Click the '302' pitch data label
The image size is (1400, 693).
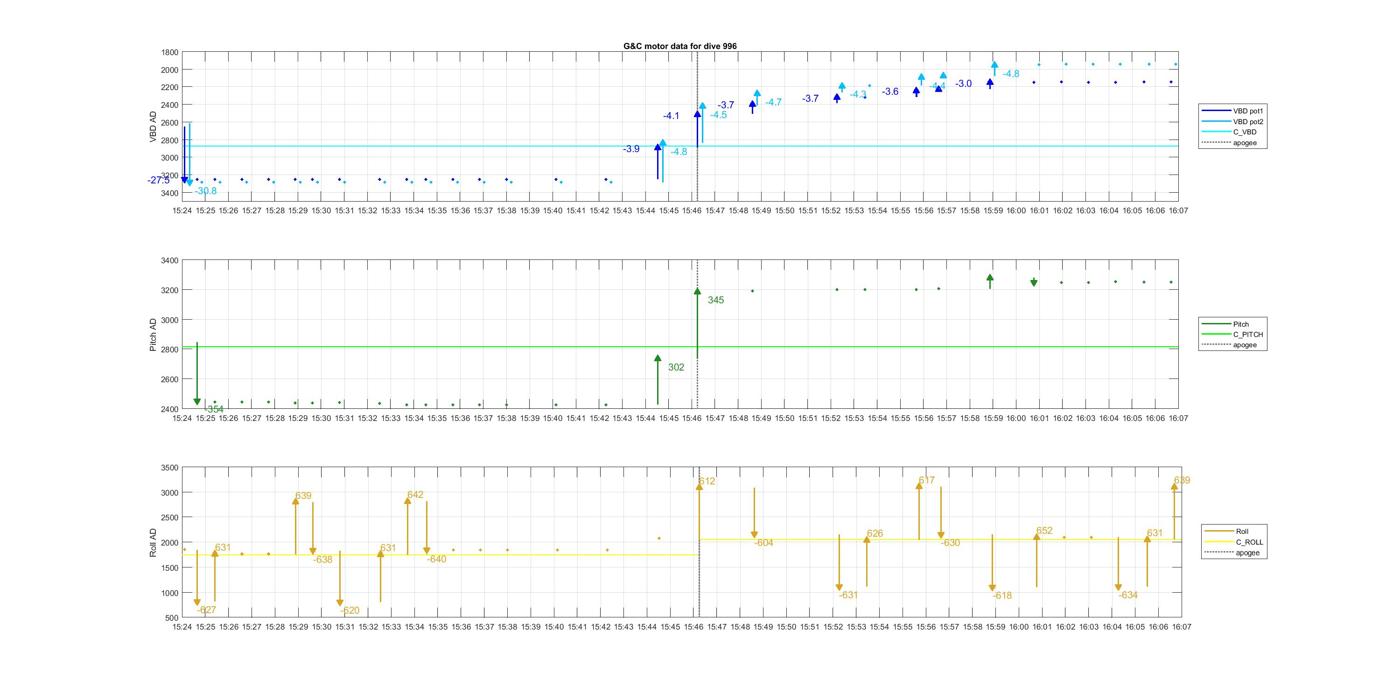click(x=676, y=368)
